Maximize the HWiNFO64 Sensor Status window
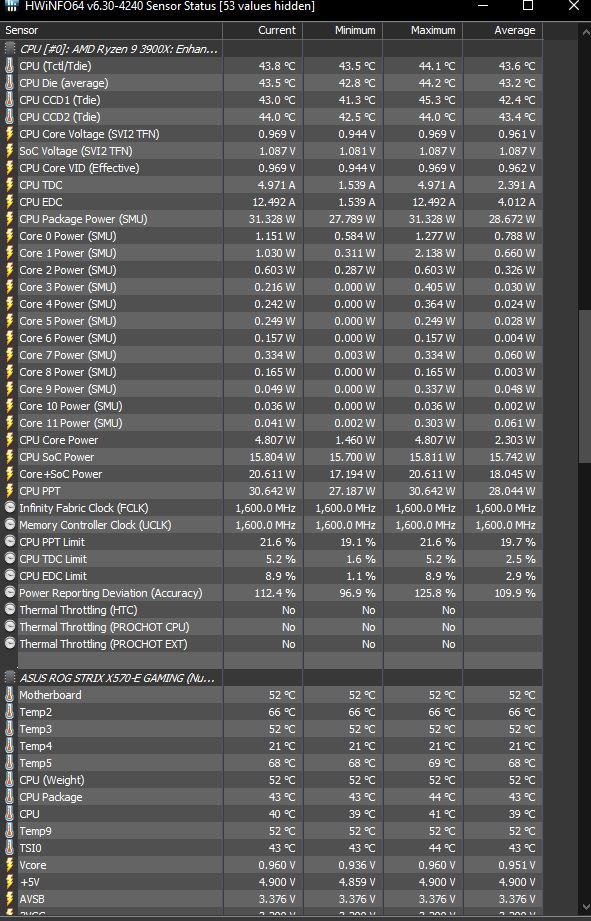Screen dimensions: 591x921 click(528, 6)
